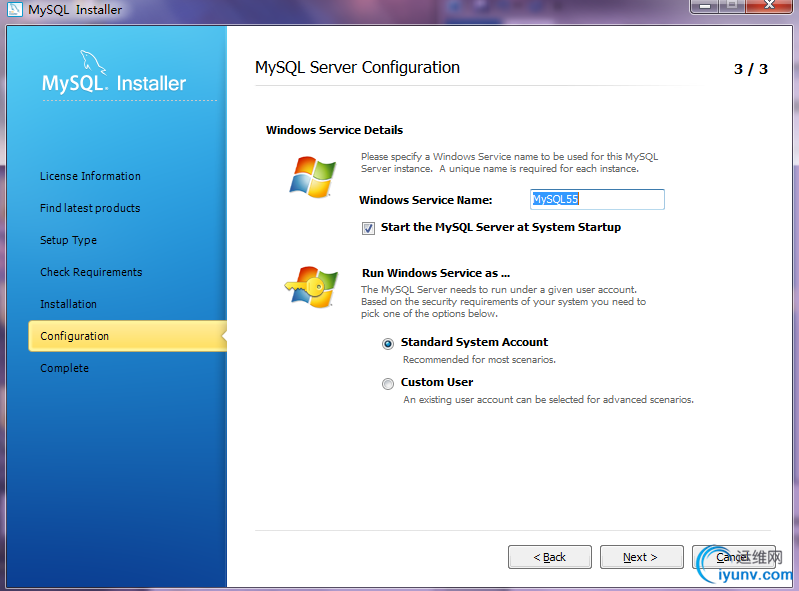The image size is (799, 591).
Task: Open the Check Requirements step
Action: pos(91,272)
